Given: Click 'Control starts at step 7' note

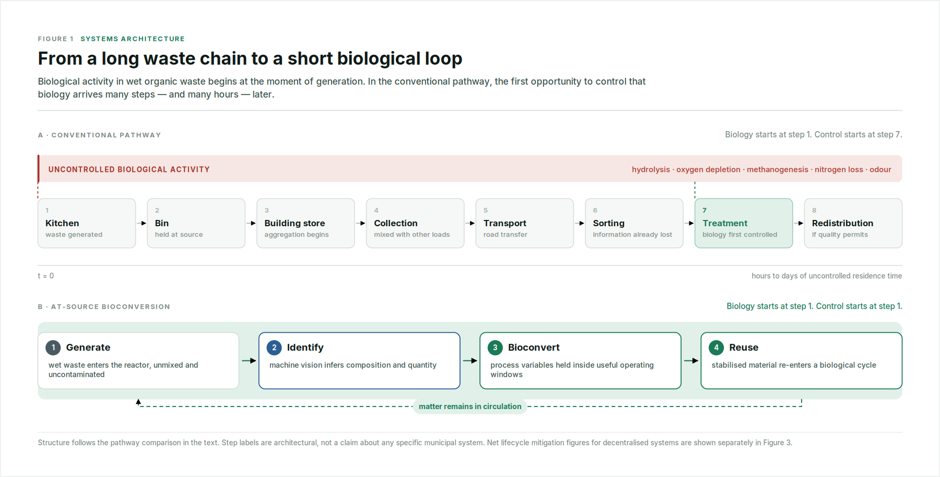Looking at the screenshot, I should coord(858,135).
